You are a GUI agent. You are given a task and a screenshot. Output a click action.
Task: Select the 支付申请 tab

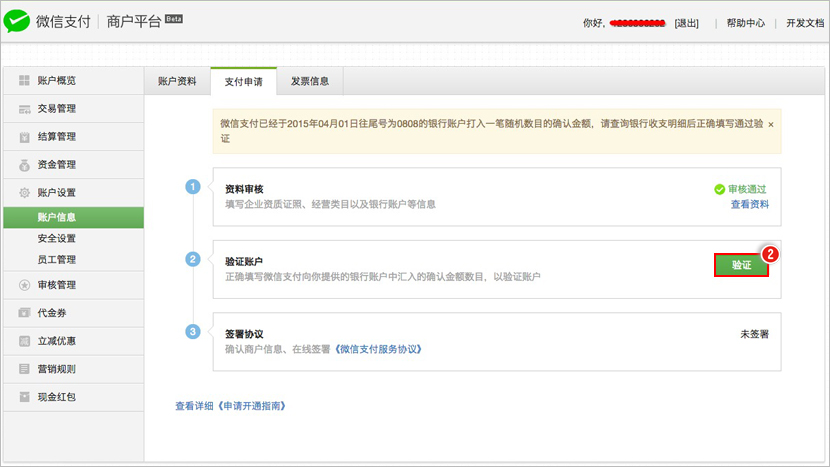243,82
